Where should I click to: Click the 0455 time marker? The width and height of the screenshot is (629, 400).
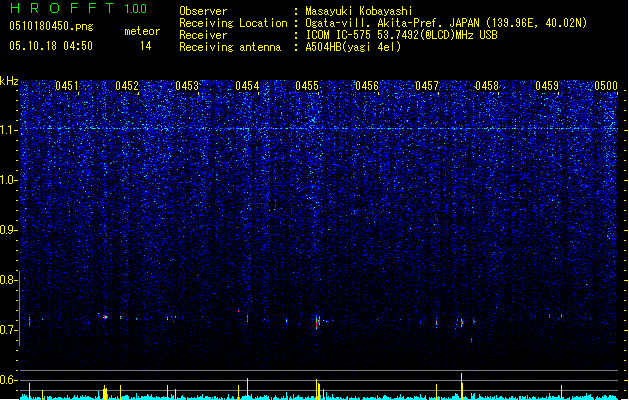(x=307, y=86)
